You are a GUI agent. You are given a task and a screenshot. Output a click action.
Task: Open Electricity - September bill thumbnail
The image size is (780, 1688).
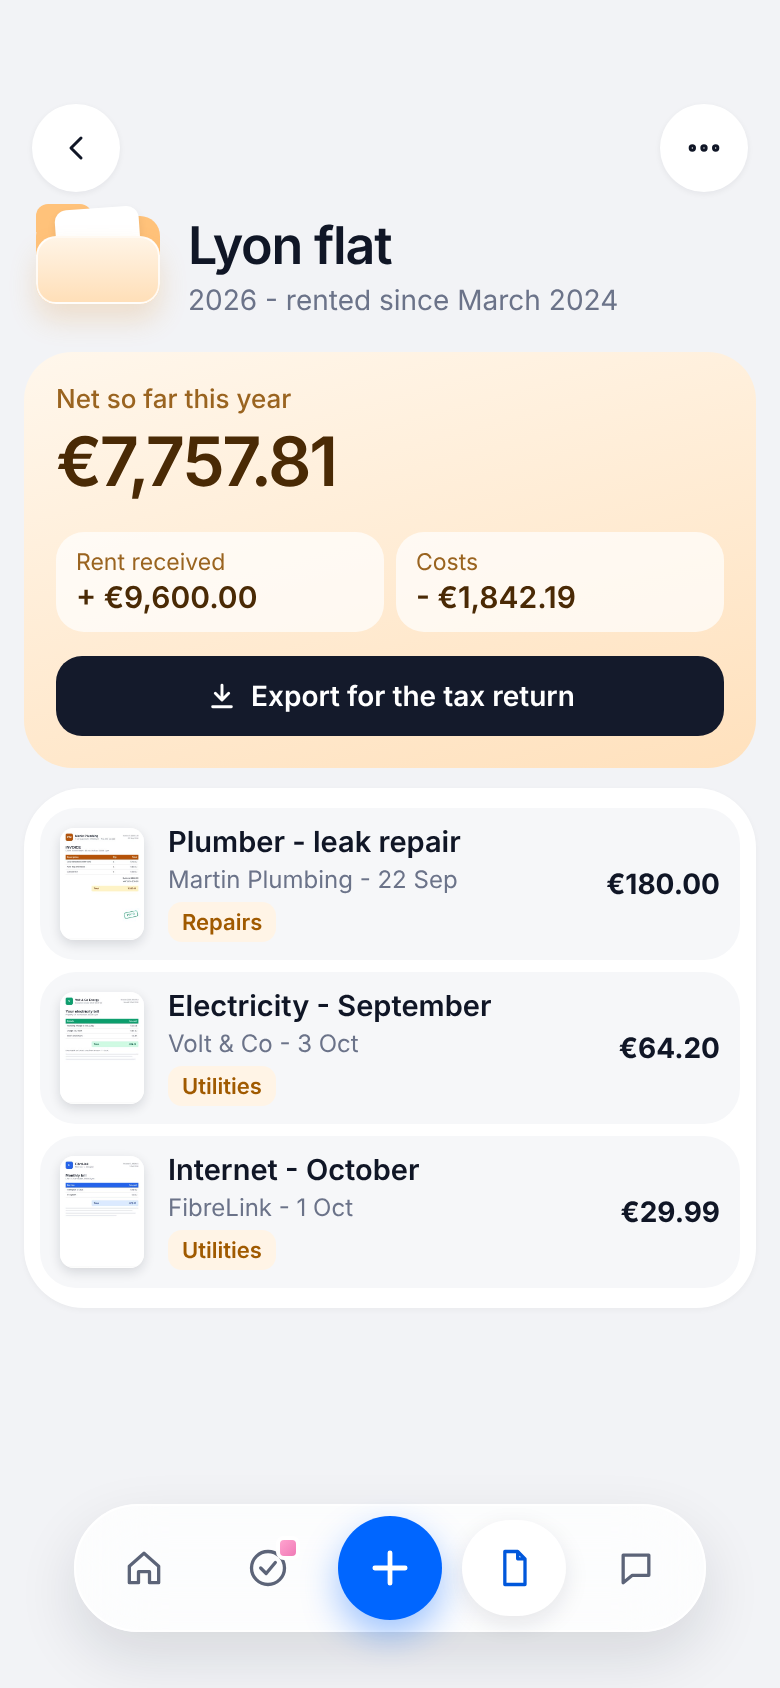(x=102, y=1048)
